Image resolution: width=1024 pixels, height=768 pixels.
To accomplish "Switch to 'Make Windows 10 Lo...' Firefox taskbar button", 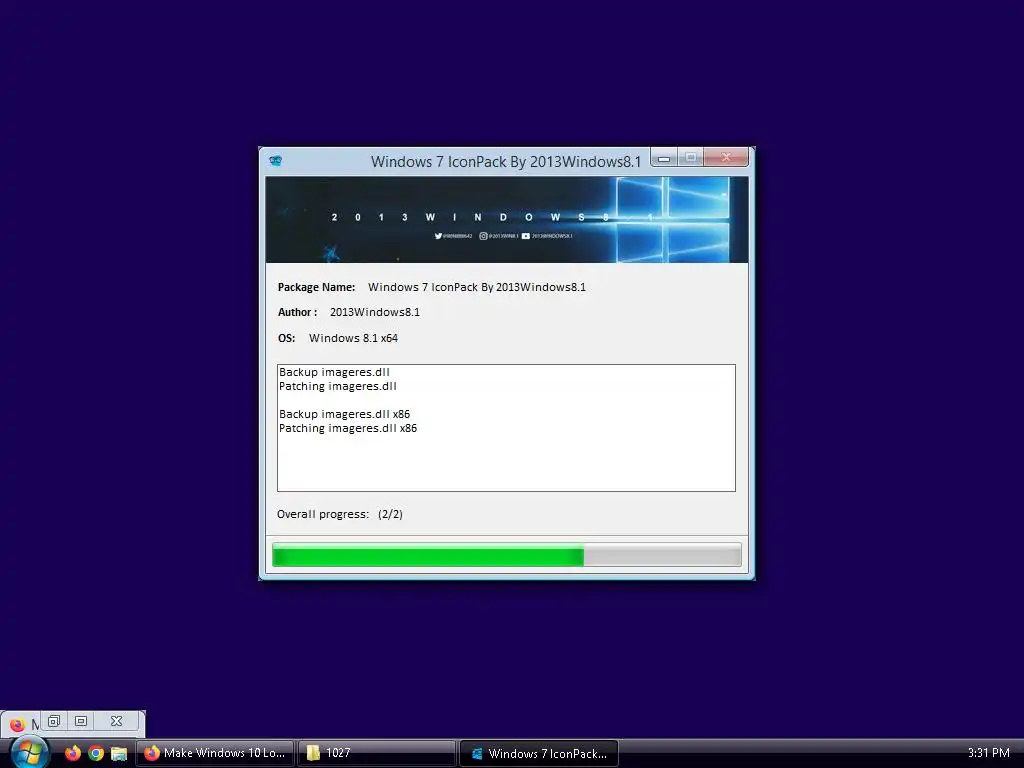I will tap(216, 753).
